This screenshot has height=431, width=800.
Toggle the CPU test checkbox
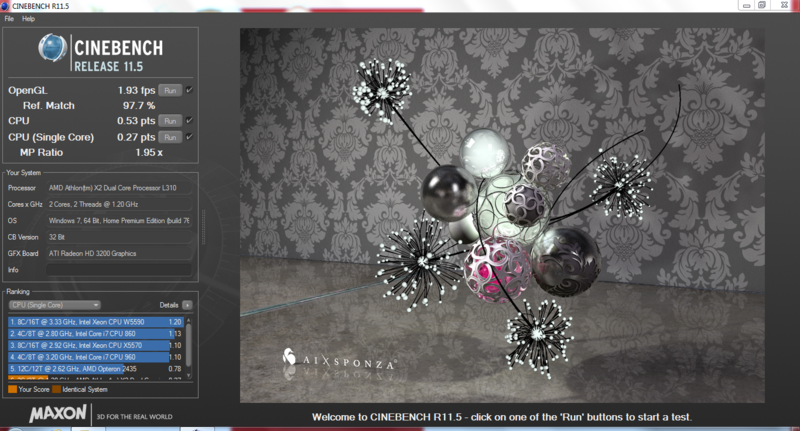pos(189,120)
